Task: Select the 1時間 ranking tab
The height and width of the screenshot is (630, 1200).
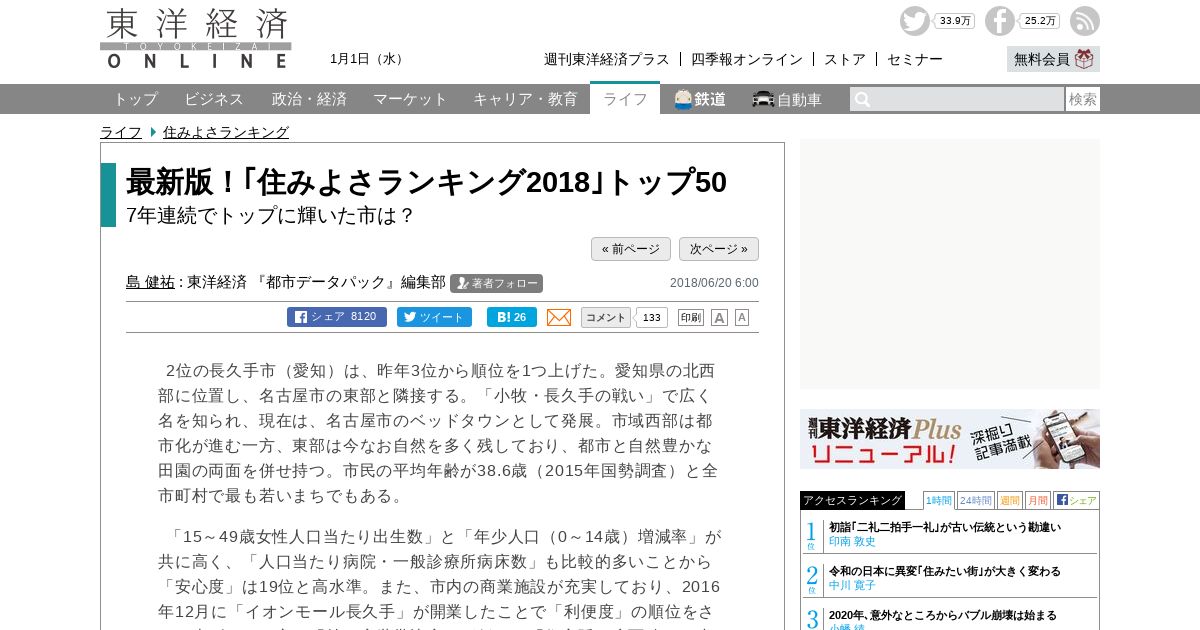Action: 938,500
